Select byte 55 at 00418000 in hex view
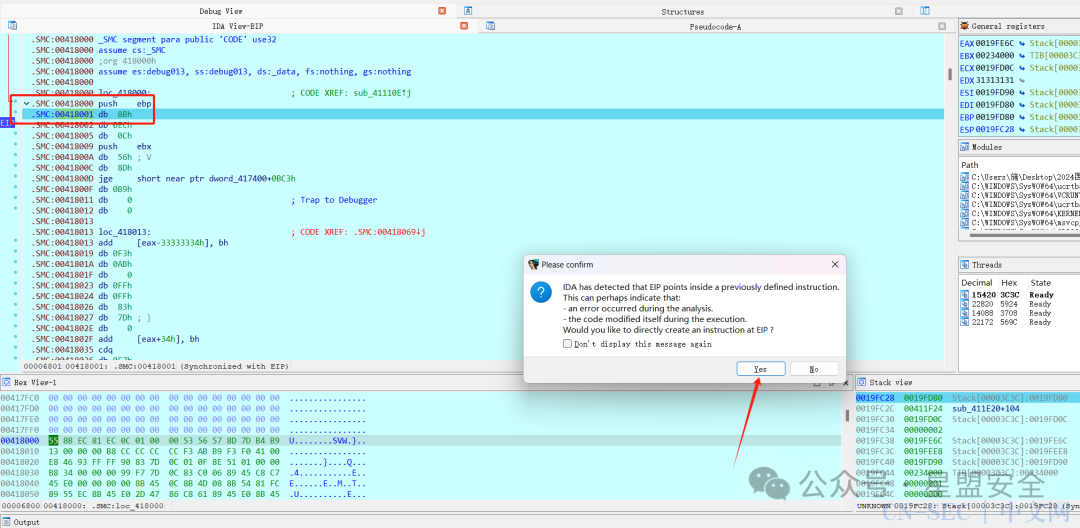Image resolution: width=1080 pixels, height=528 pixels. [x=54, y=440]
